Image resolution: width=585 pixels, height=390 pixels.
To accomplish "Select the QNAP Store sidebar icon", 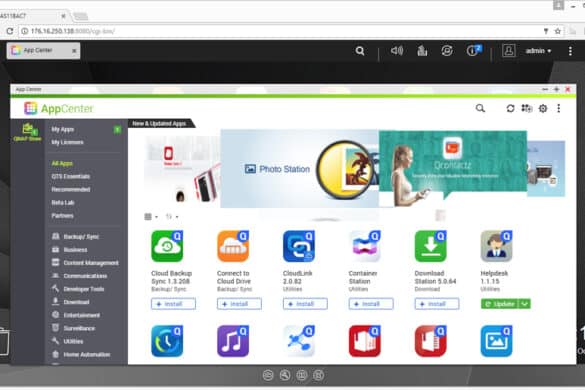I will click(28, 132).
